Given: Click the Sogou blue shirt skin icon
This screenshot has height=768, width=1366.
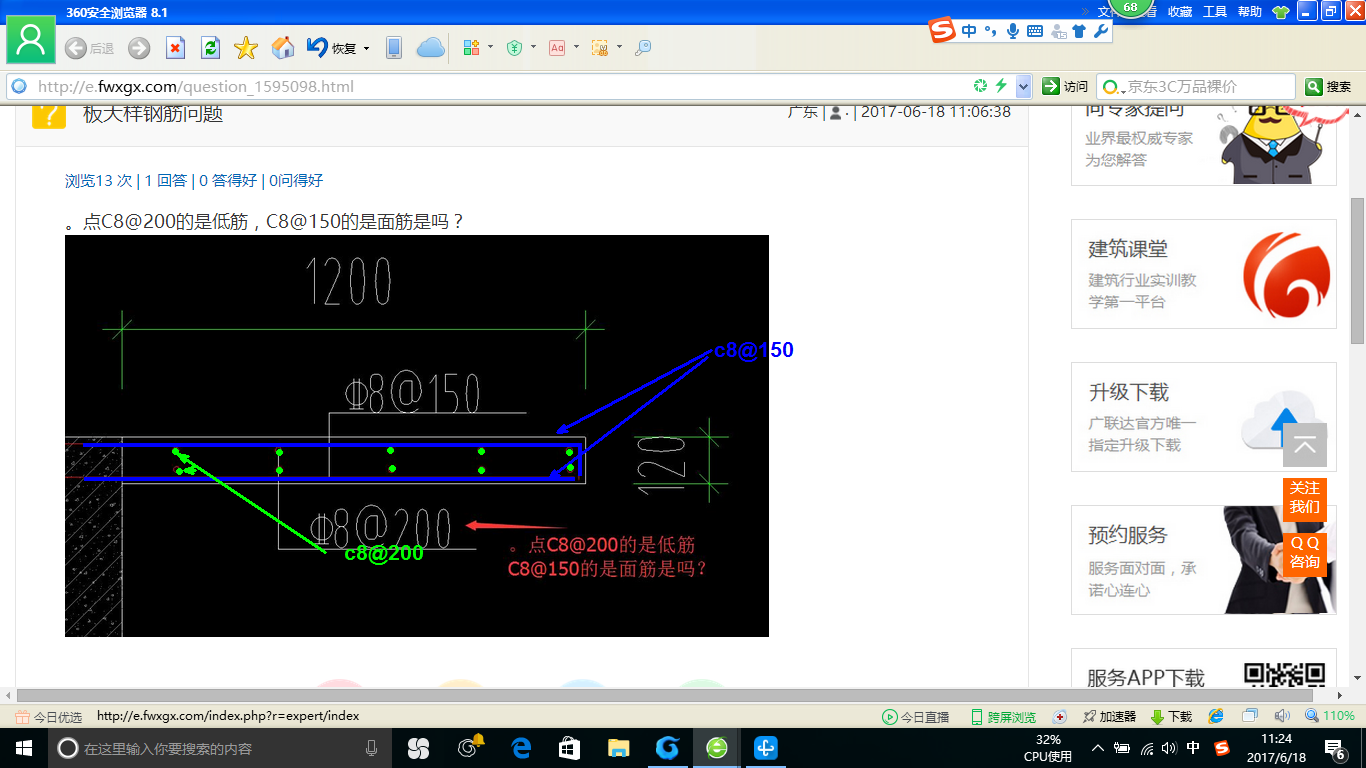Looking at the screenshot, I should 1078,31.
